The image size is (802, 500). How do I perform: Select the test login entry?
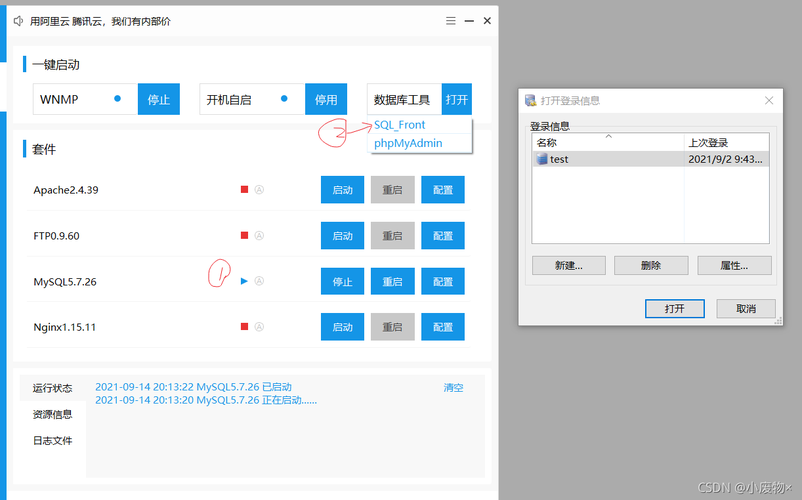point(650,159)
